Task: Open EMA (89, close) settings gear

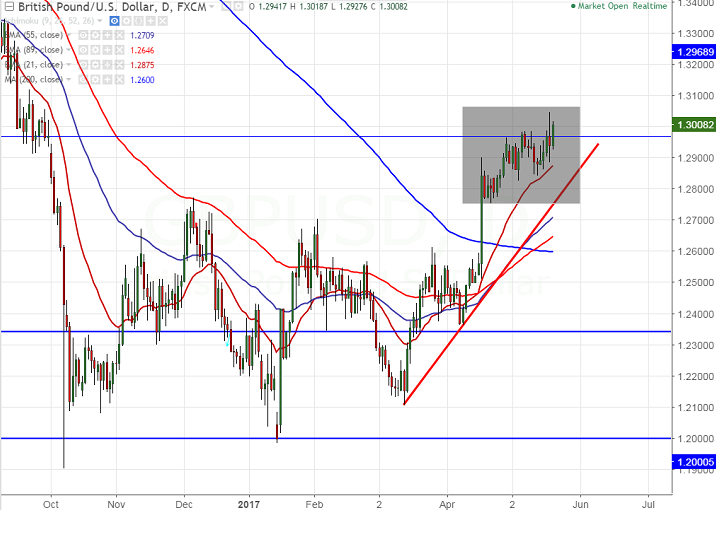Action: (95, 50)
